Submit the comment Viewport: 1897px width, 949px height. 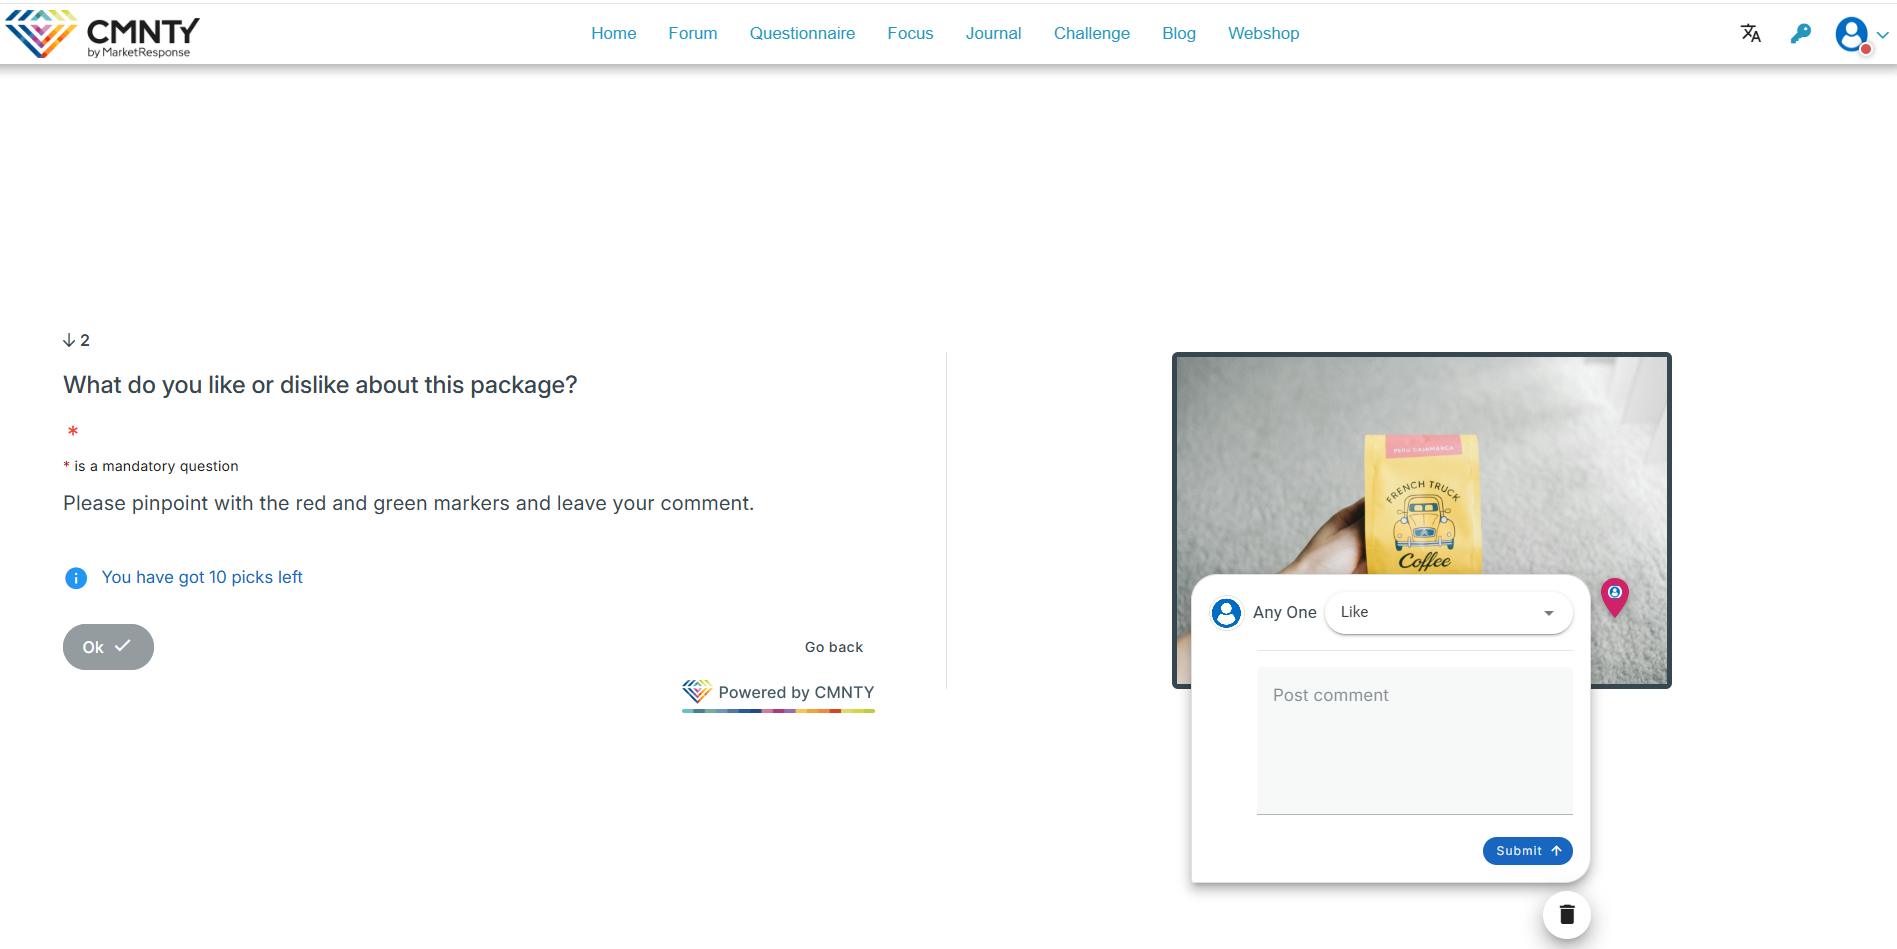1527,851
